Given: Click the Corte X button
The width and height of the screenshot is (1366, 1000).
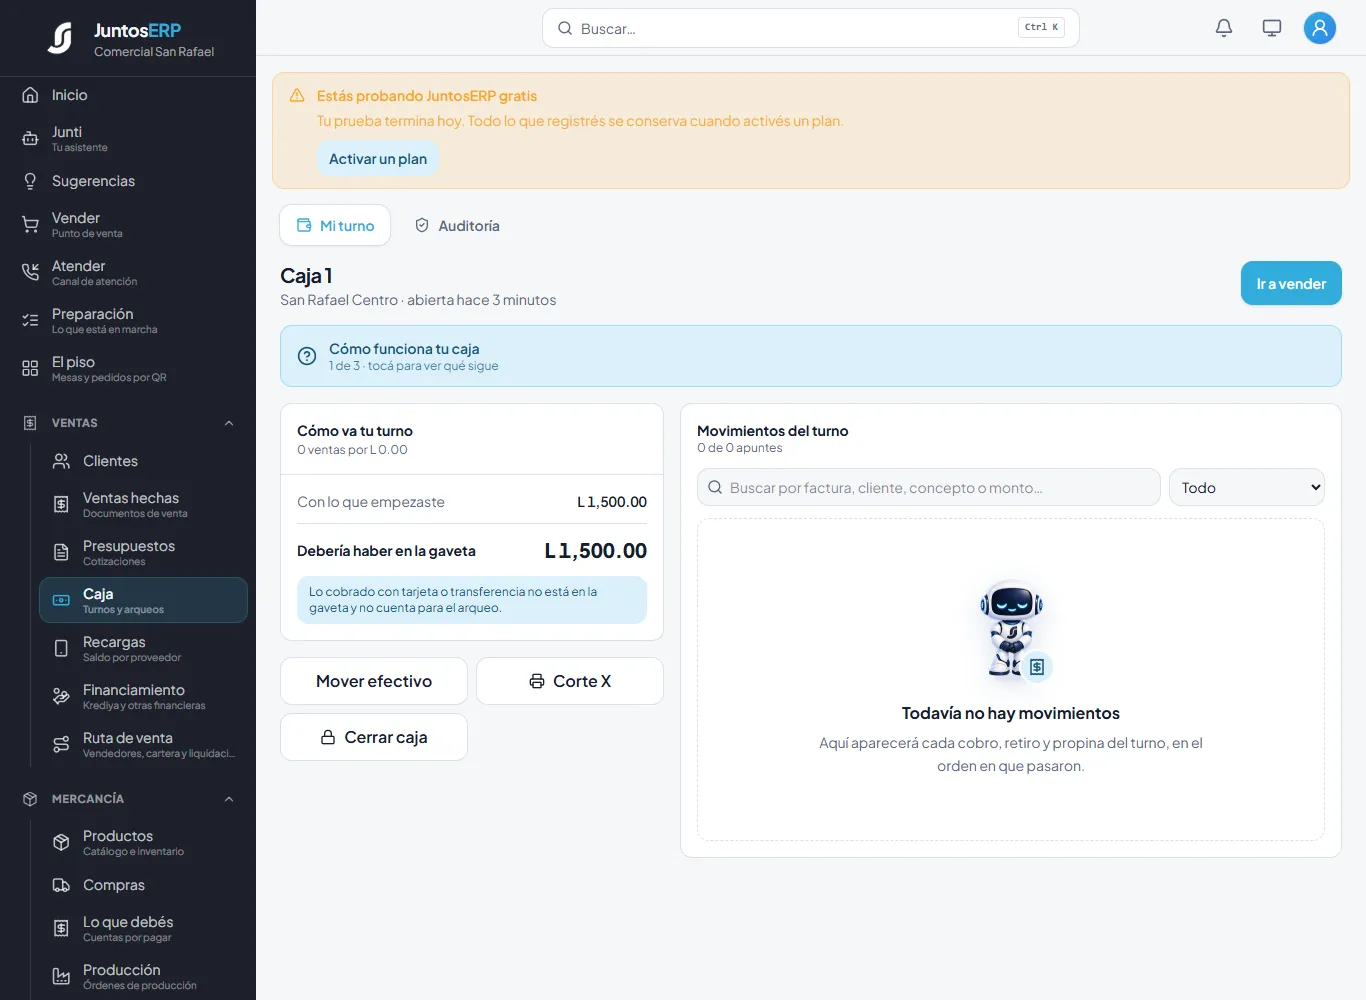Looking at the screenshot, I should pos(570,681).
